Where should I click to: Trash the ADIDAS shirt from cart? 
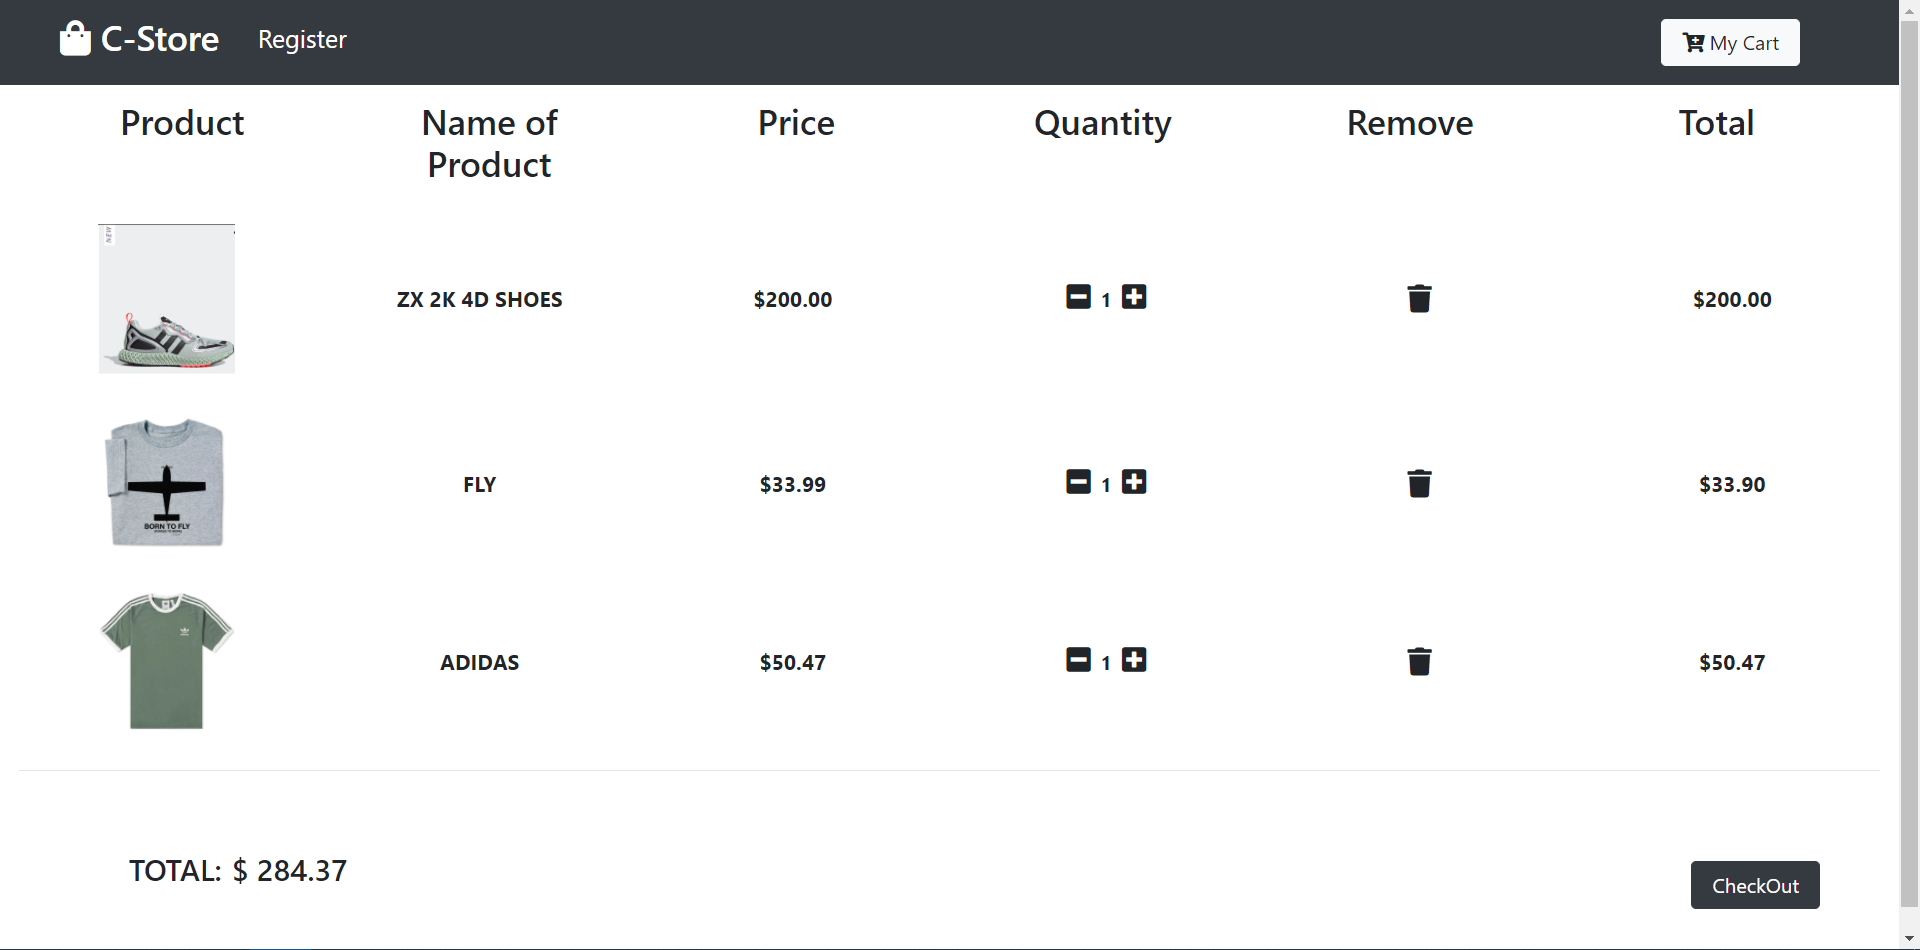(x=1419, y=662)
